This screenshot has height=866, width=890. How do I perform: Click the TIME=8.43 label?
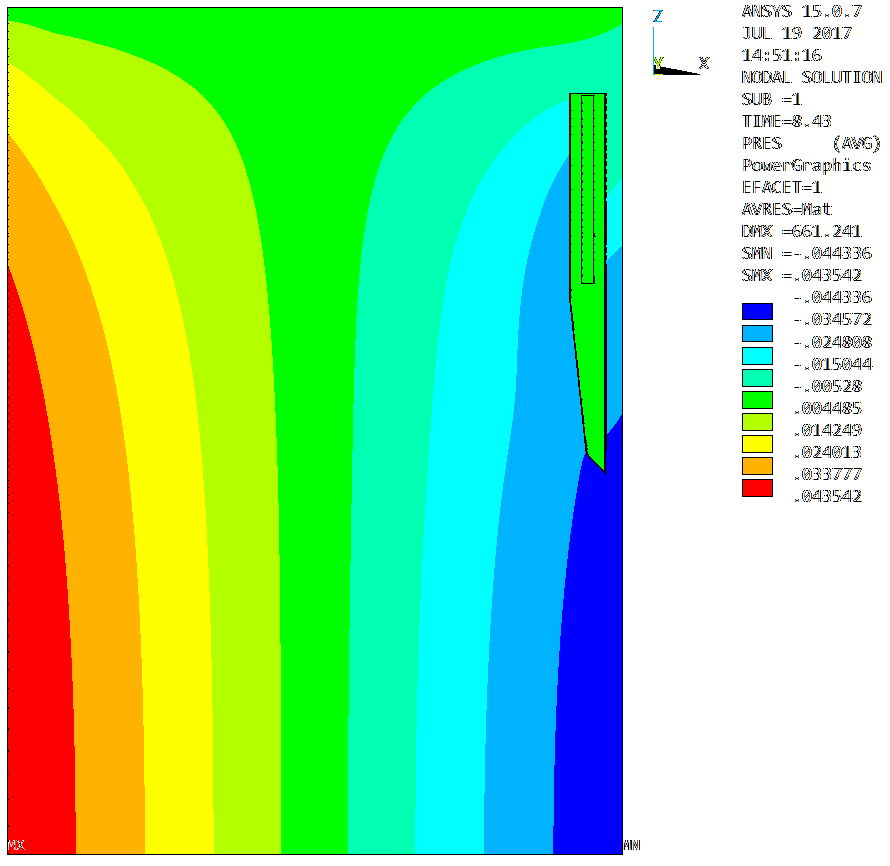point(788,121)
